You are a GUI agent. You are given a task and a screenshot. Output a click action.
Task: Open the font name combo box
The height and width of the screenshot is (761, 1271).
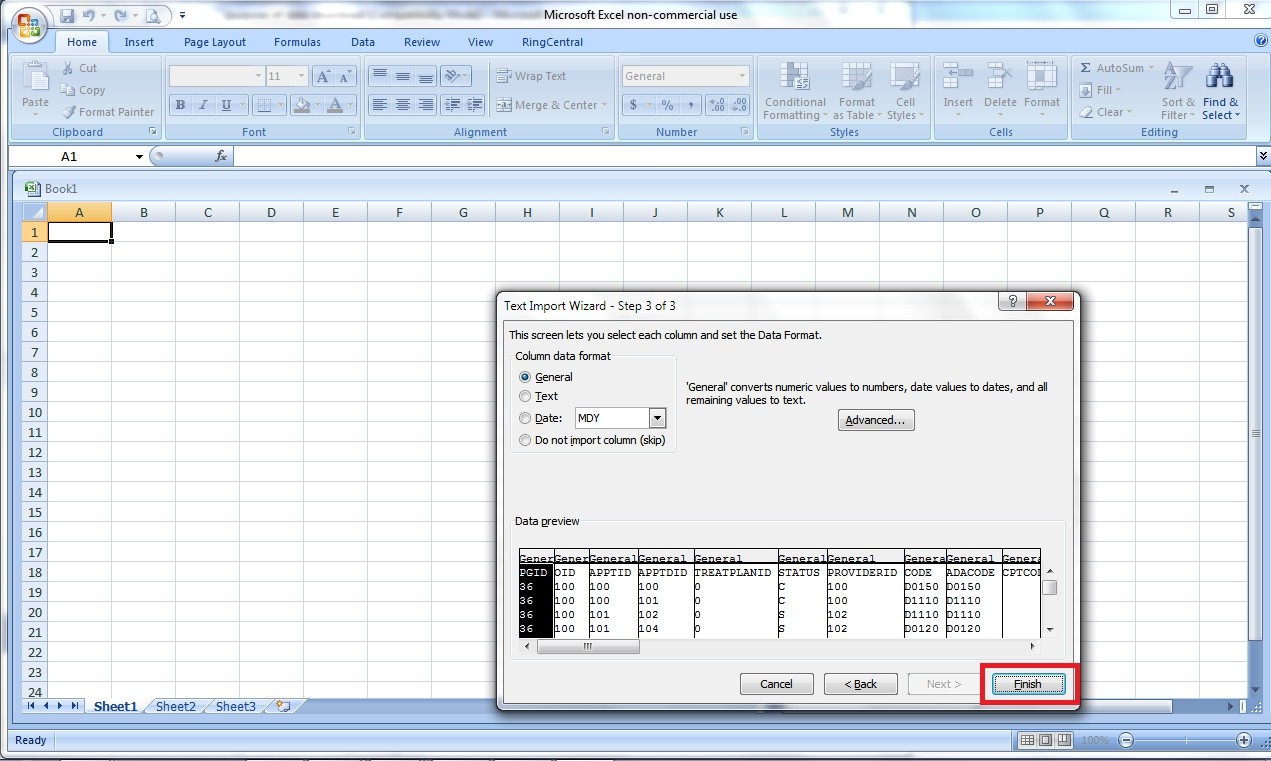click(216, 76)
